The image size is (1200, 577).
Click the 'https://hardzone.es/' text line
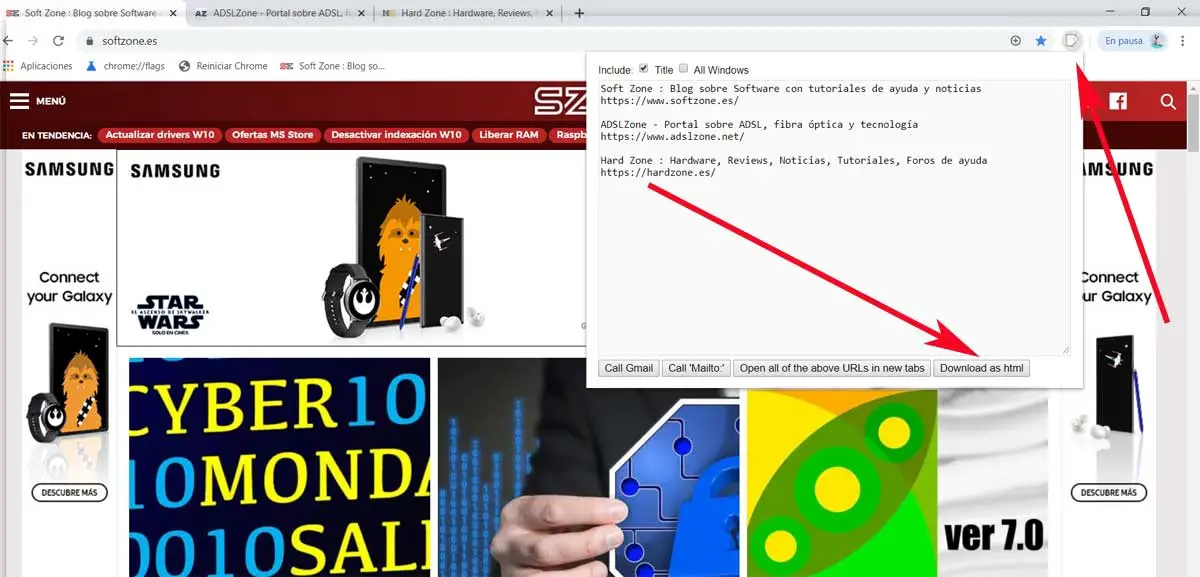pyautogui.click(x=658, y=173)
